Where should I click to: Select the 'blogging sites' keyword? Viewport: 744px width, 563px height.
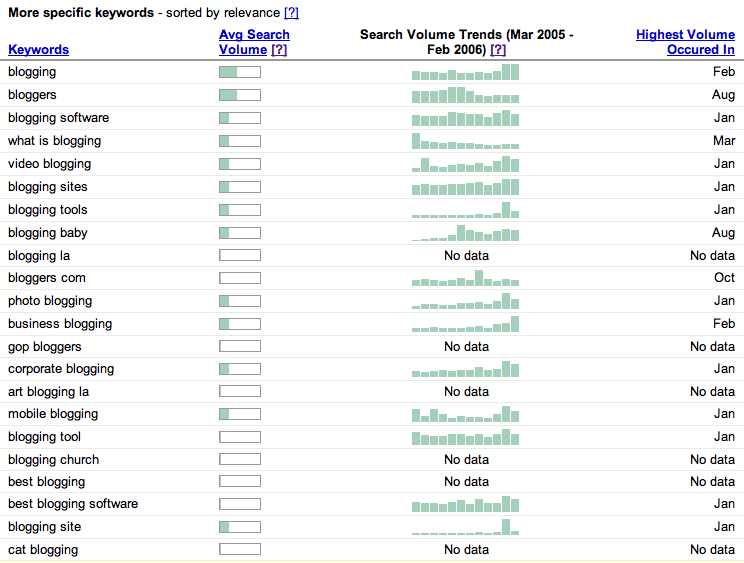[48, 187]
